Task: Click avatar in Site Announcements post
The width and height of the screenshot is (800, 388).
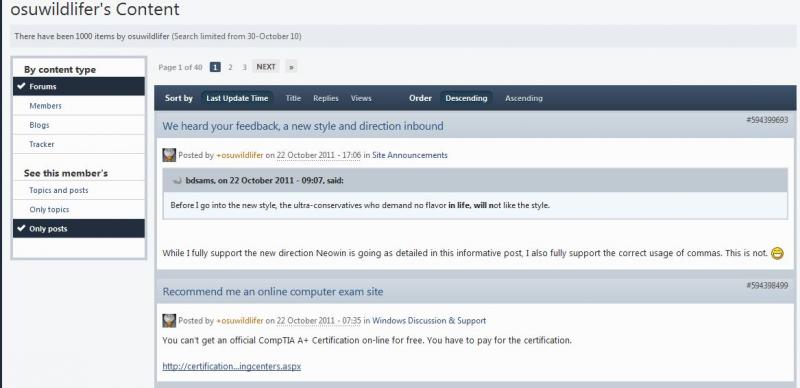Action: (169, 155)
